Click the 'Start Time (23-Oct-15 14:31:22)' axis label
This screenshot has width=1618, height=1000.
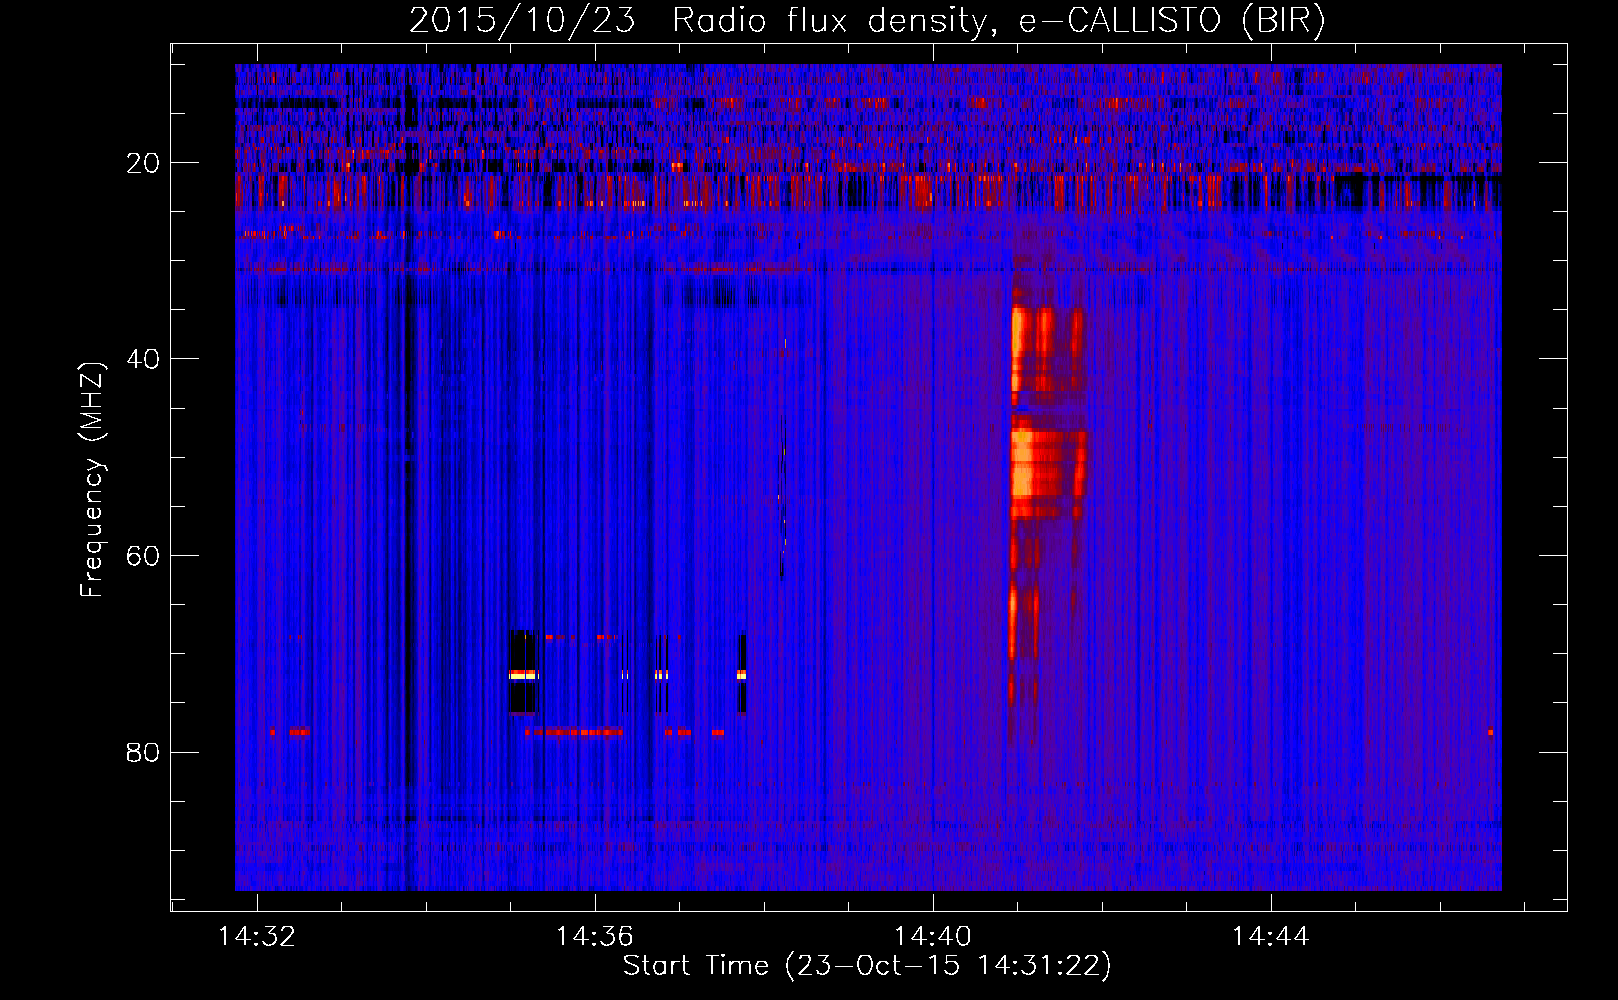coord(867,966)
